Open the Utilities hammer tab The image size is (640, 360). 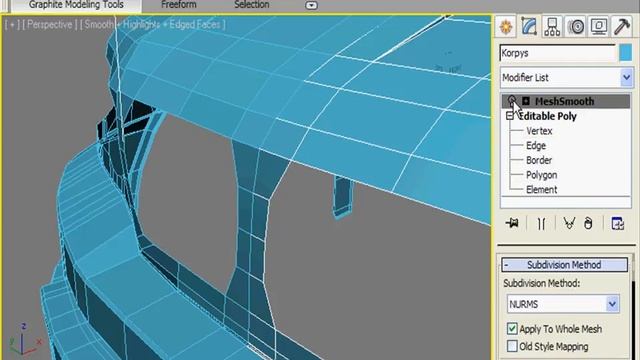622,27
